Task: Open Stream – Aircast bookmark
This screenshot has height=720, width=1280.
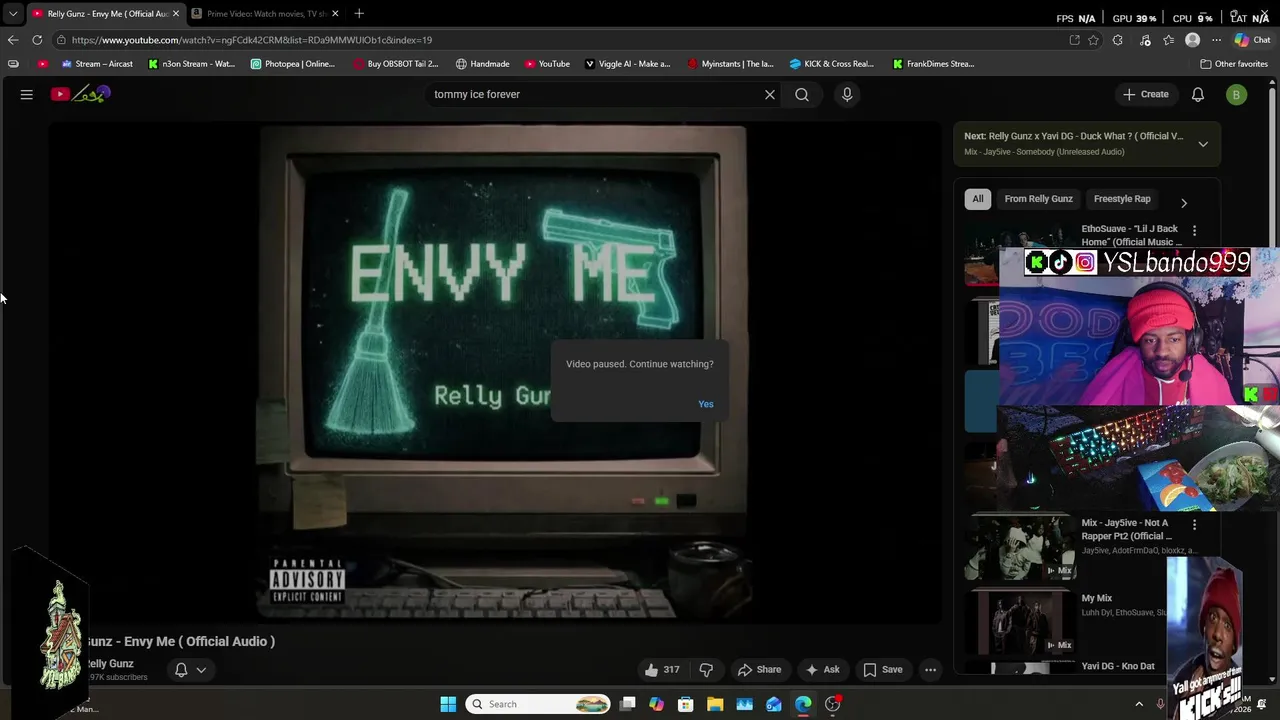Action: 97,64
